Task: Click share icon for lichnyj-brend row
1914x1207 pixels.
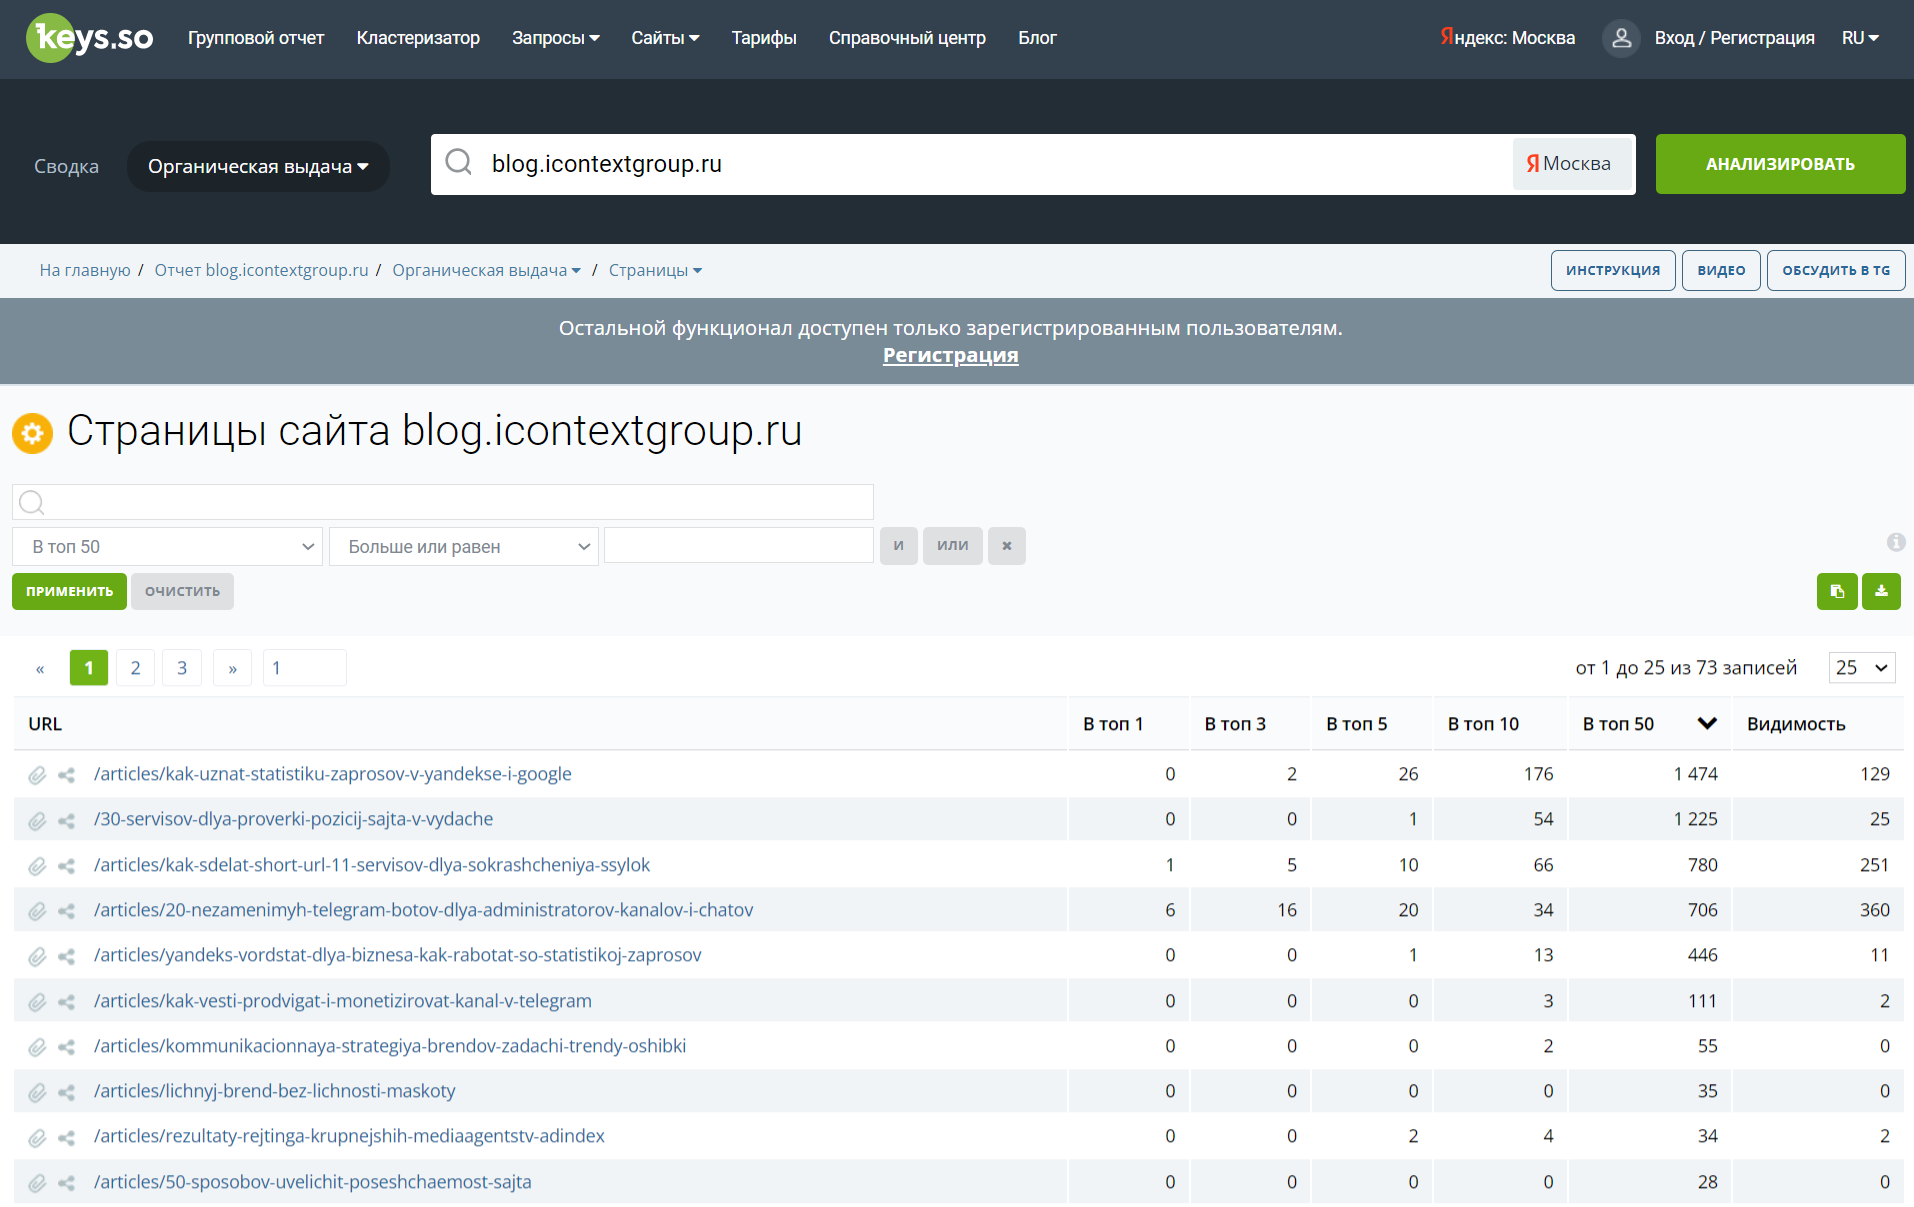Action: click(67, 1092)
